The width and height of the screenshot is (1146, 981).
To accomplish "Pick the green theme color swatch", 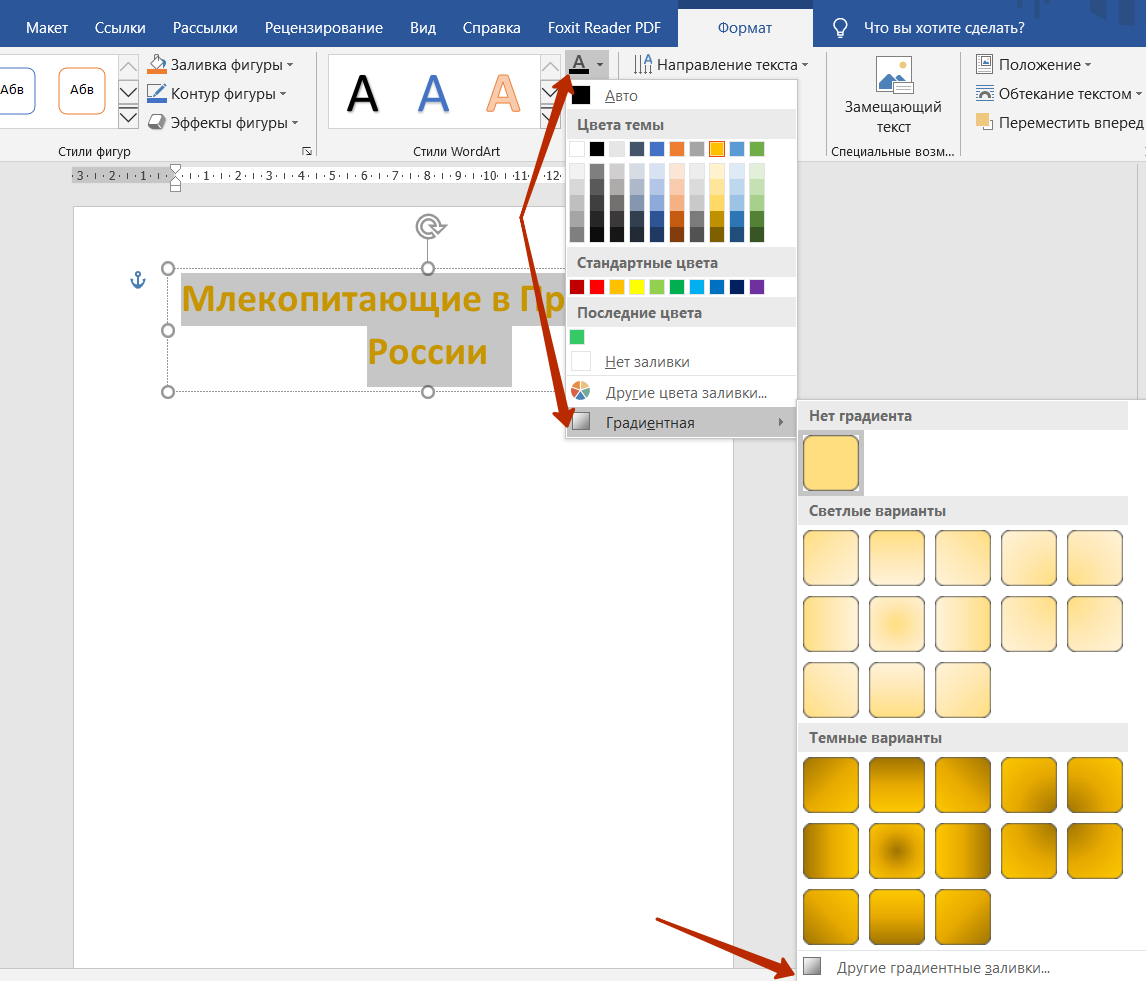I will (x=757, y=149).
